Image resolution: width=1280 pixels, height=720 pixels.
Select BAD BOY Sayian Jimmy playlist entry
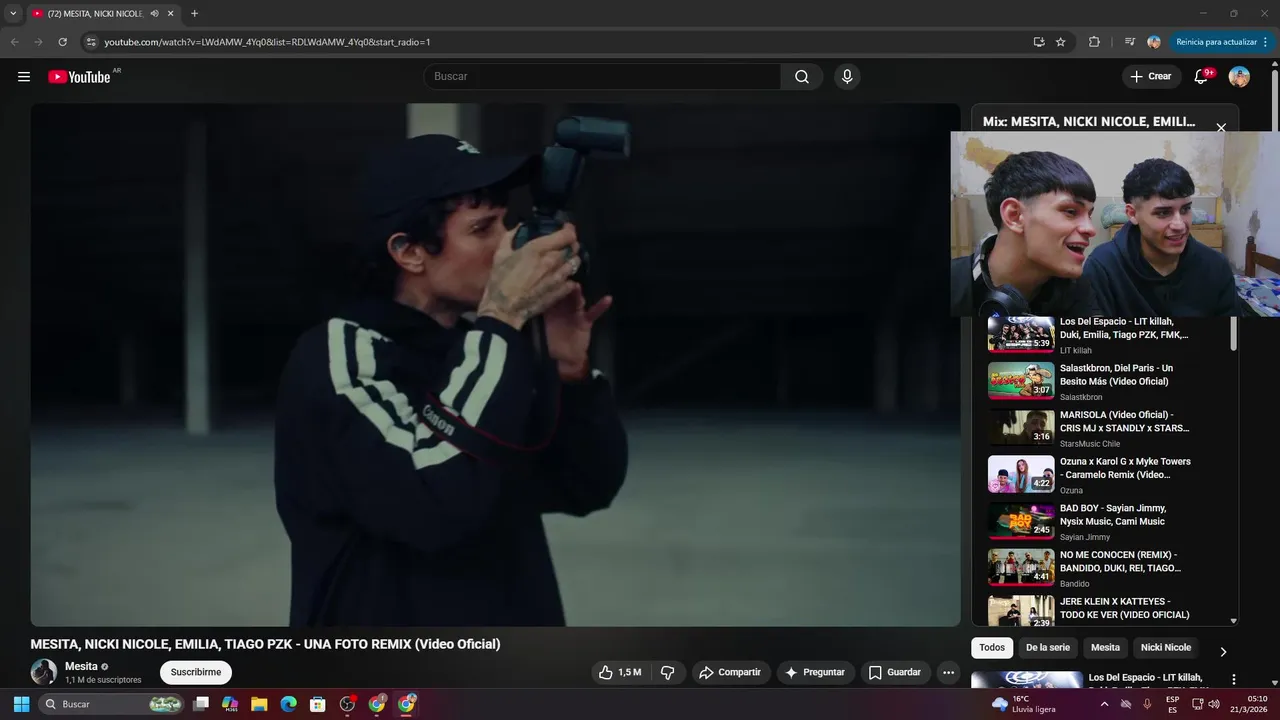pos(1090,521)
